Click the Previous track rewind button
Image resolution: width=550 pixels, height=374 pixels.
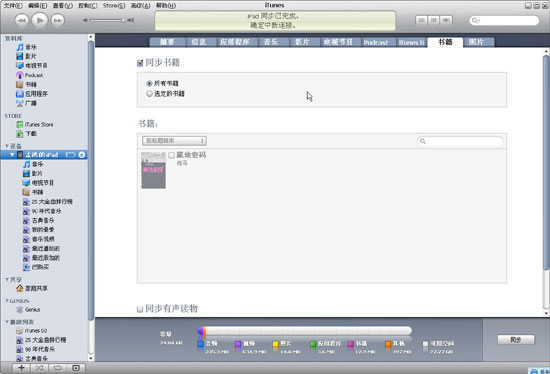pos(21,20)
